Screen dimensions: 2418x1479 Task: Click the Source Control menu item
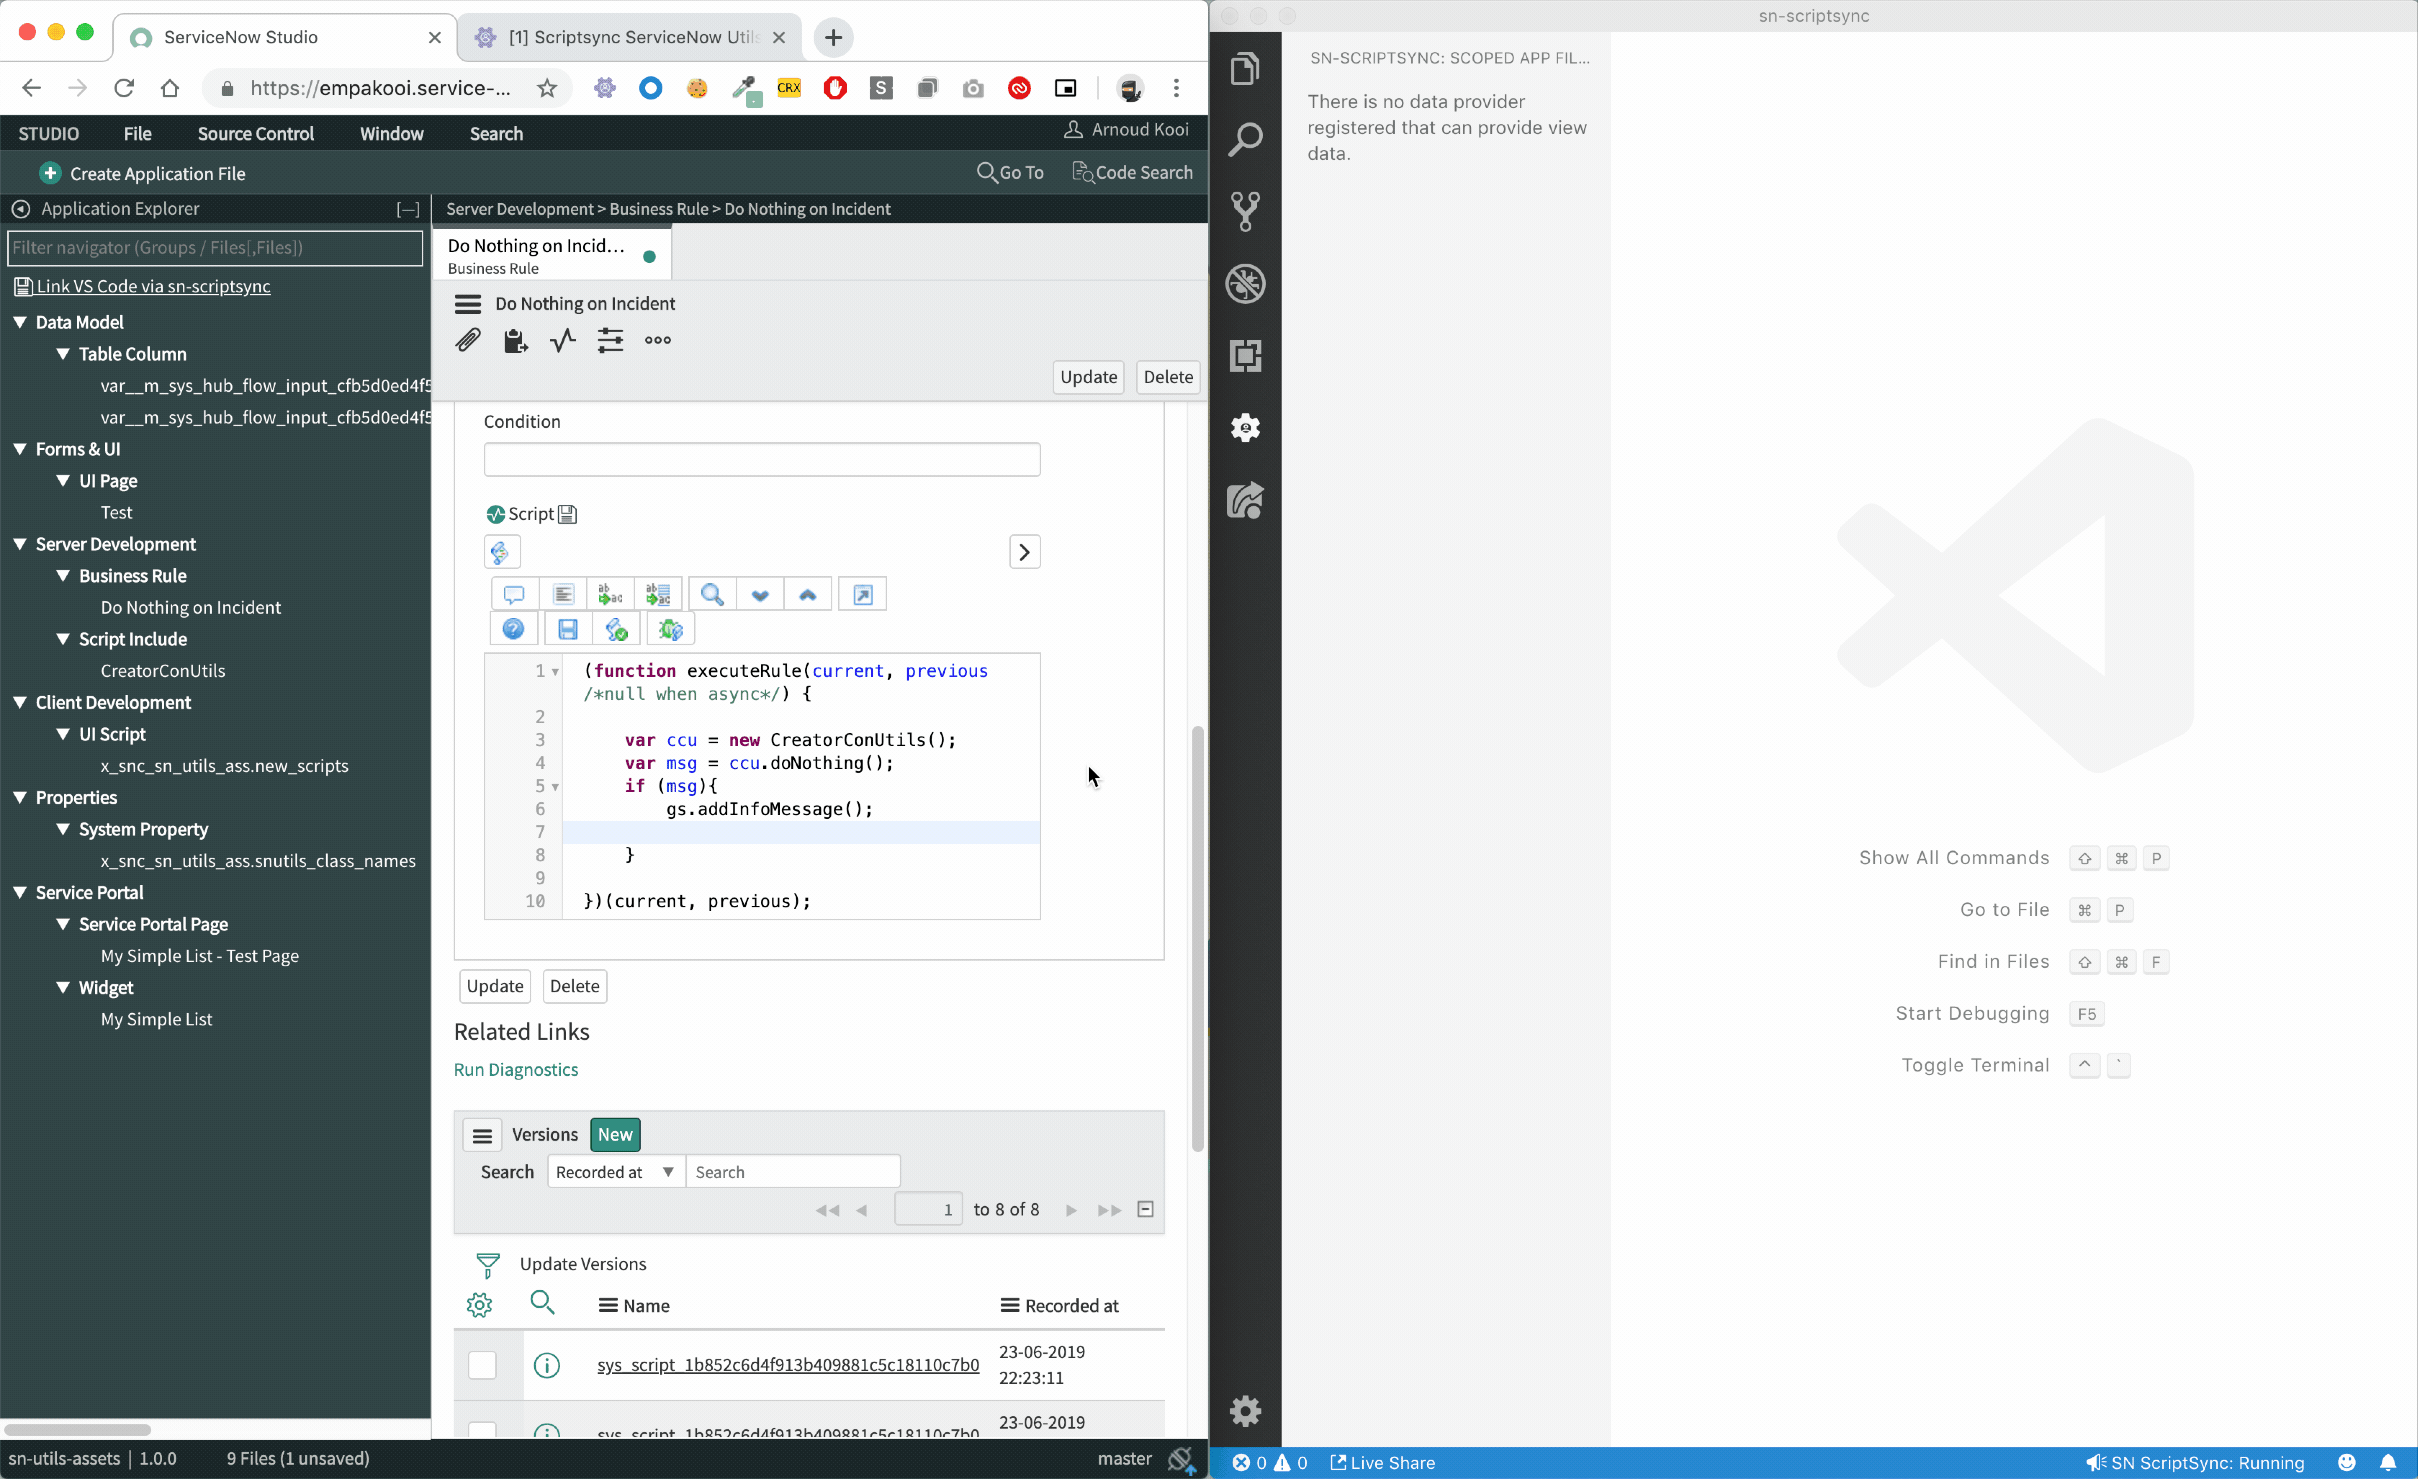tap(254, 133)
